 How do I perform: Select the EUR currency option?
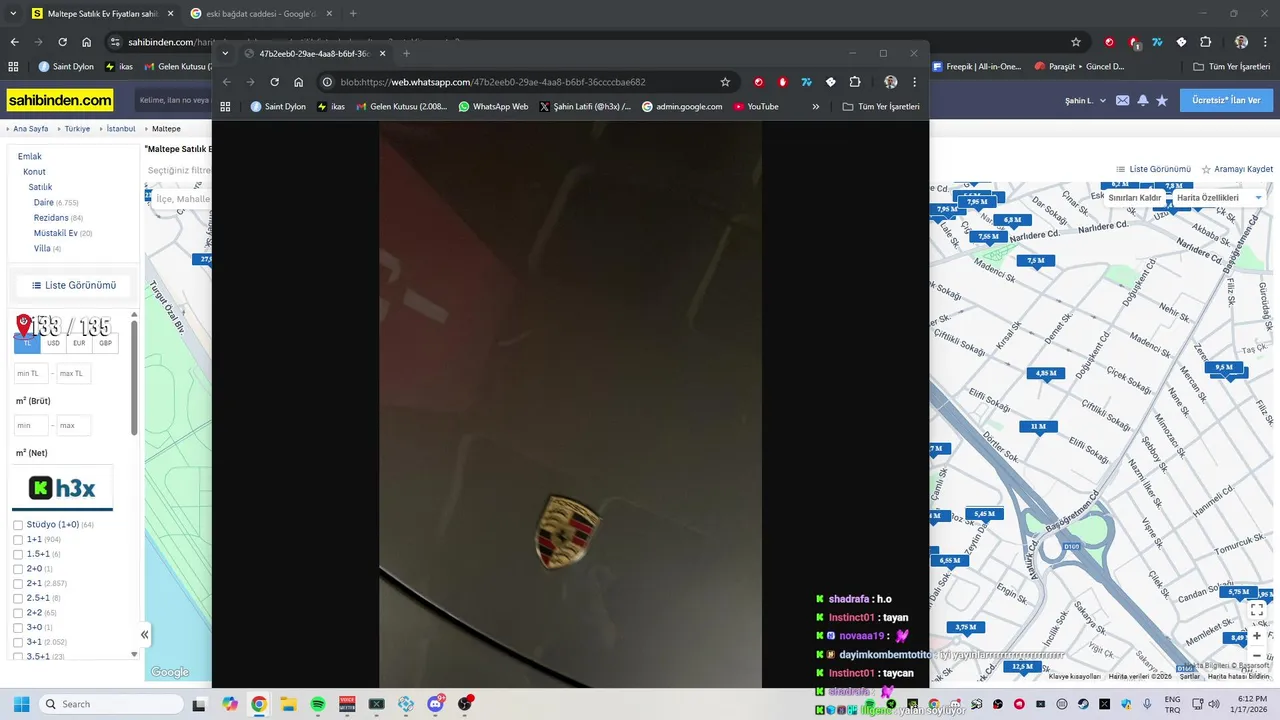pyautogui.click(x=79, y=343)
